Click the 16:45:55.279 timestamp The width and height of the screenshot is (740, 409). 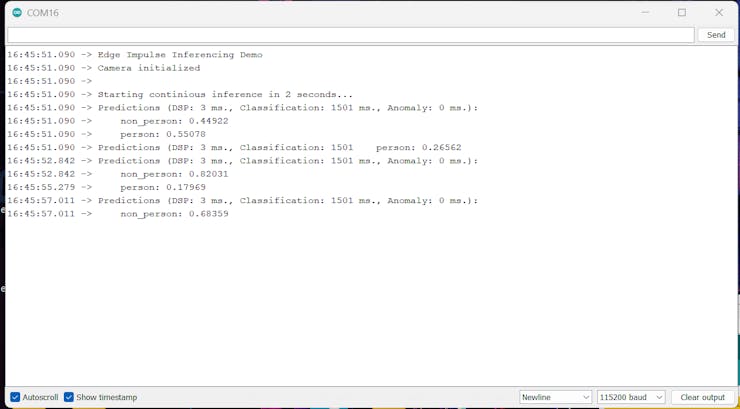click(x=41, y=187)
